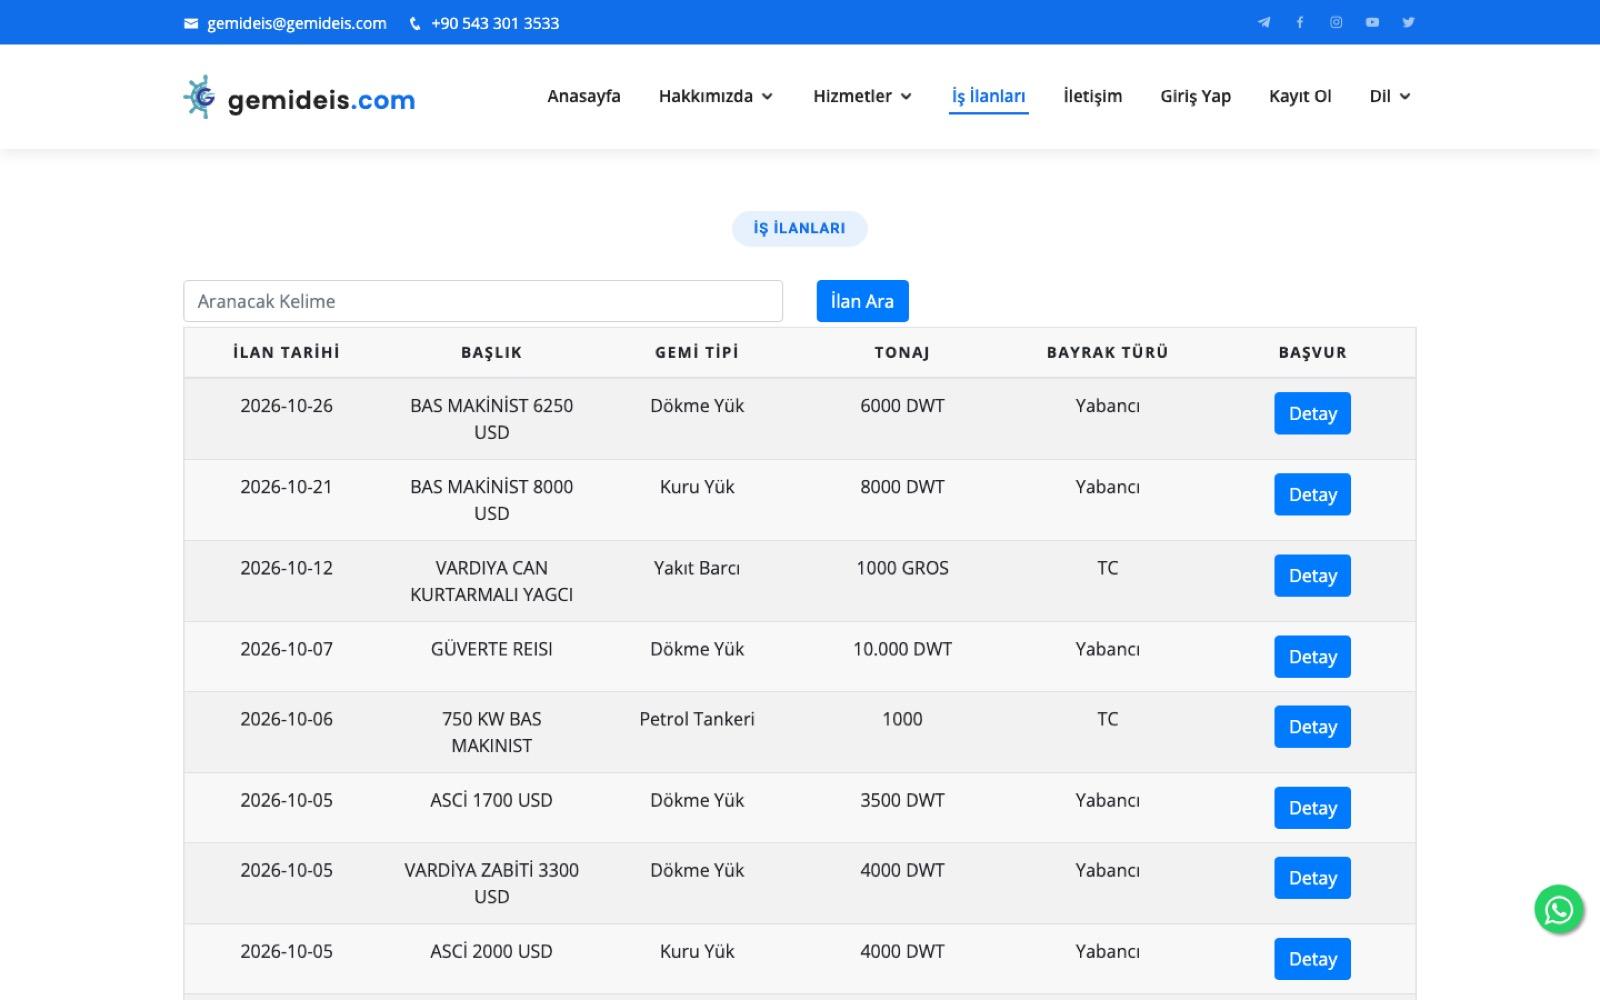Click the GEMİ TİPİ column header

pyautogui.click(x=697, y=352)
